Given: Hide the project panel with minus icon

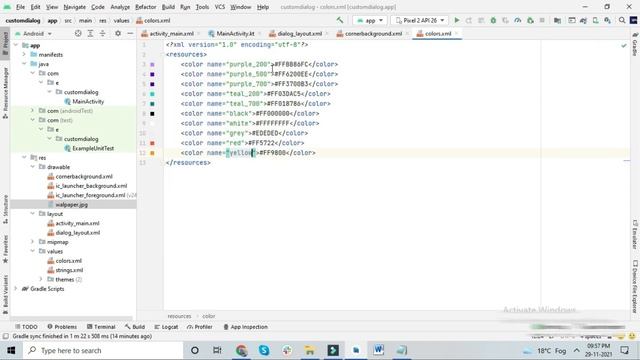Looking at the screenshot, I should (x=130, y=33).
